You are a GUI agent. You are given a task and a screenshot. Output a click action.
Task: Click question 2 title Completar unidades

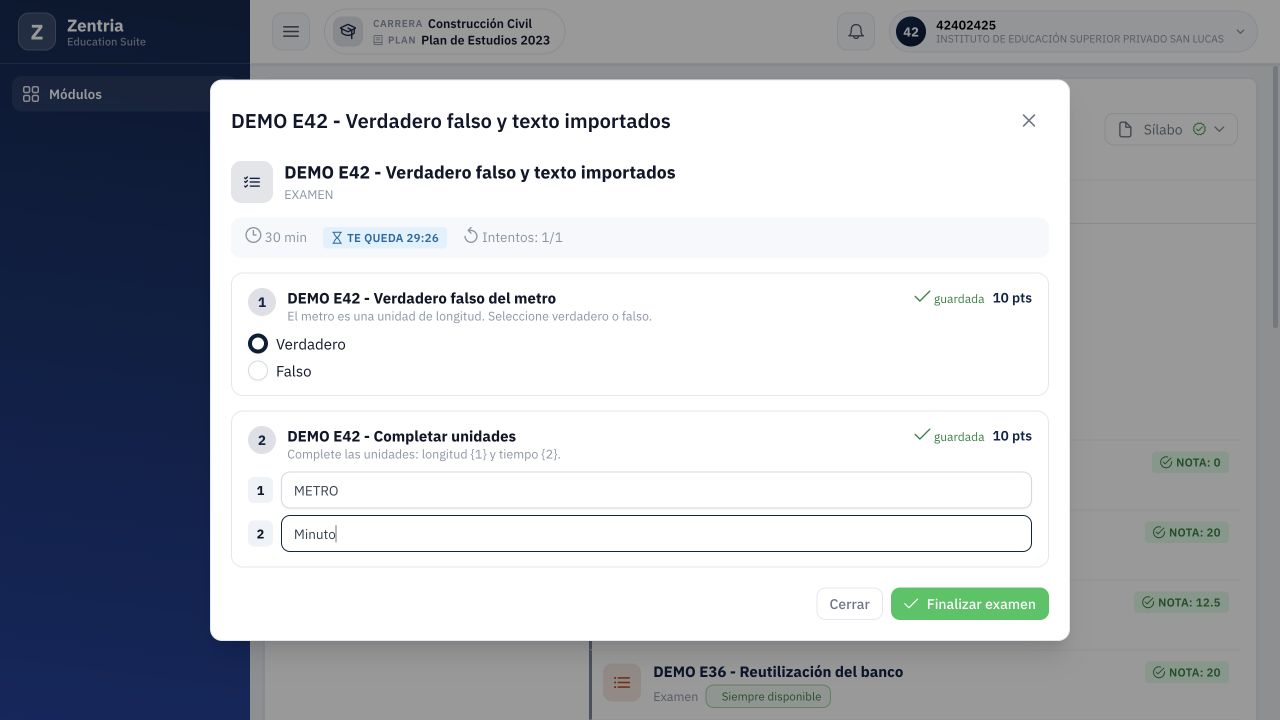pyautogui.click(x=401, y=436)
